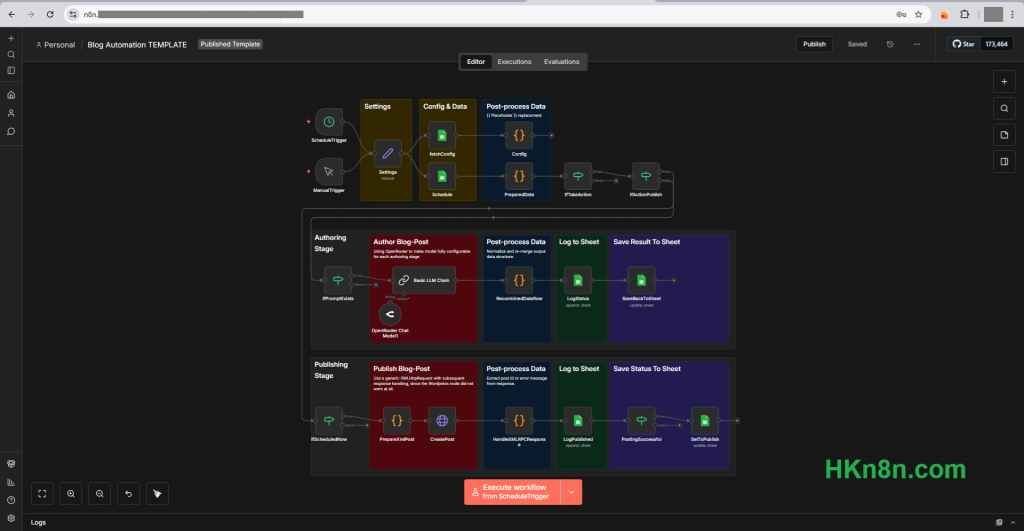Expand the Logs panel at bottom
Screen dimensions: 1024x531
click(38, 522)
